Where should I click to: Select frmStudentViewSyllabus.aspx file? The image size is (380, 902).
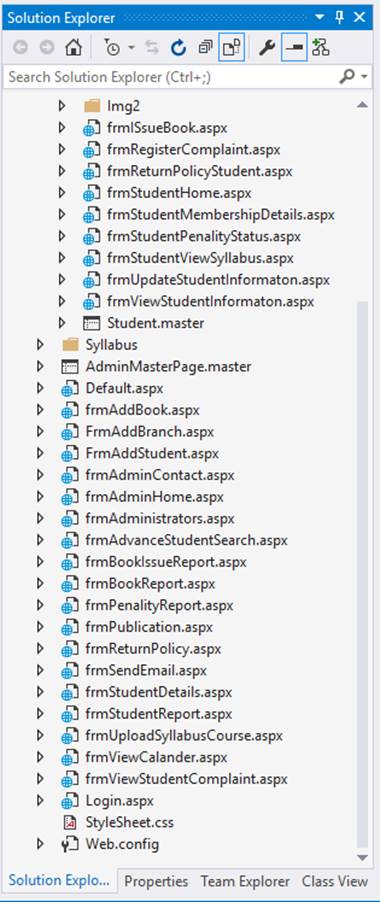point(200,258)
